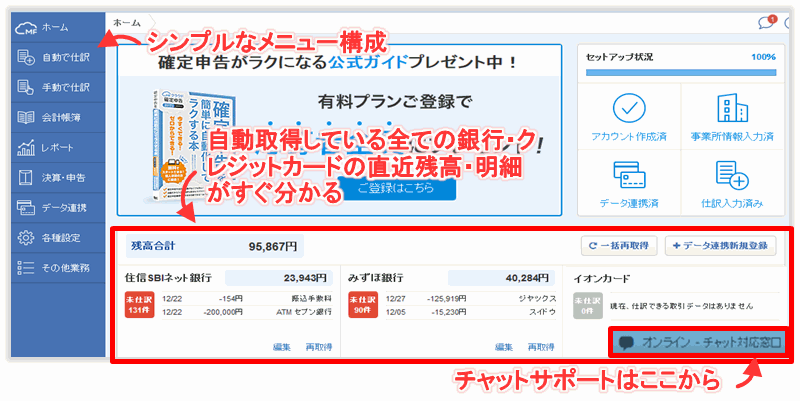Open chat notifications speech bubble icon

point(766,23)
